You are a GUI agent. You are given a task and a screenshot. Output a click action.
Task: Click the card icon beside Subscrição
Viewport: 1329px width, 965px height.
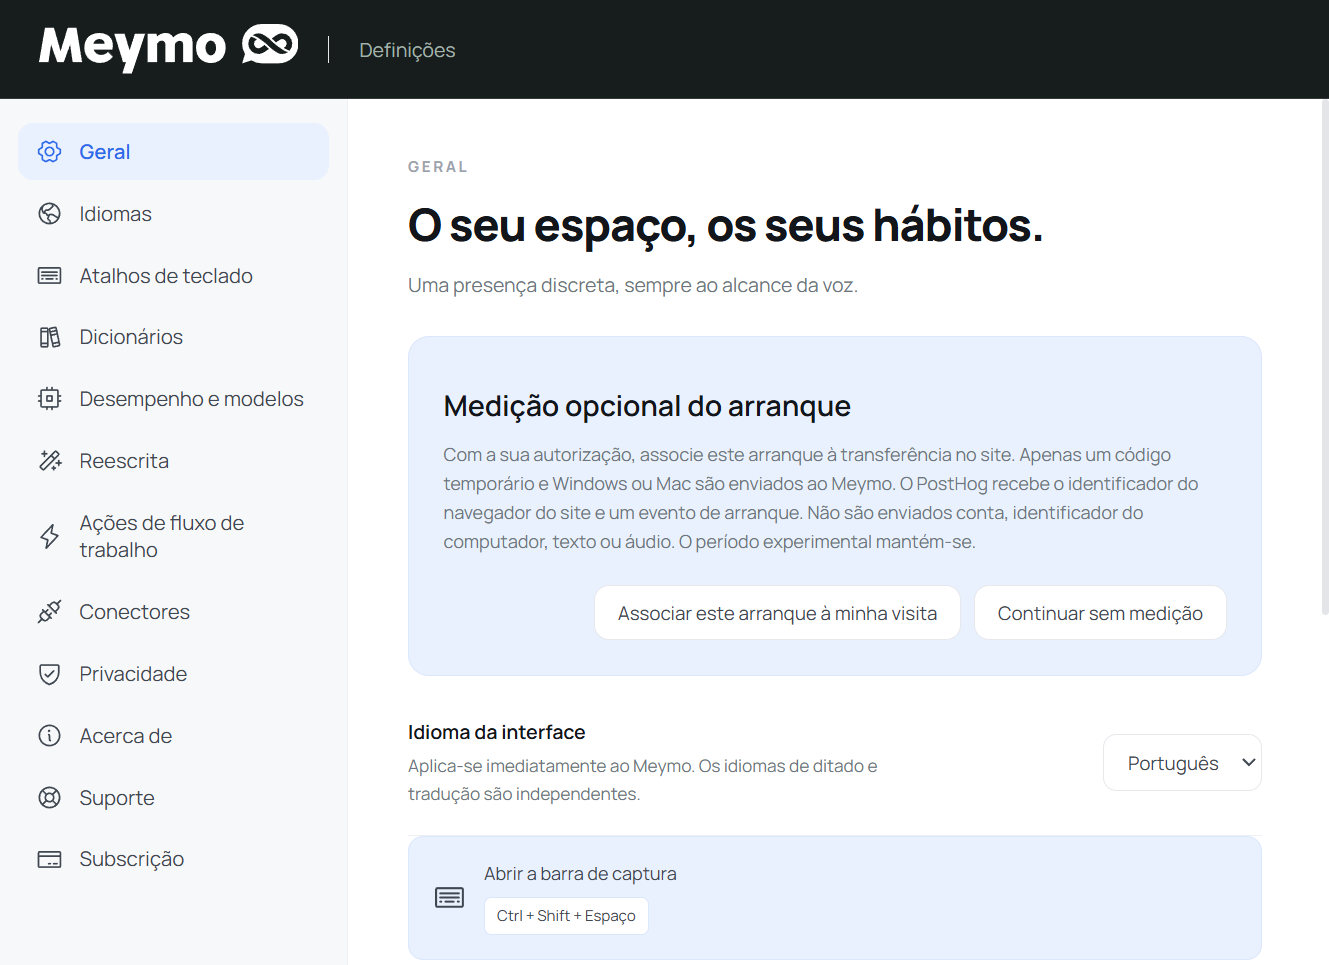point(49,859)
